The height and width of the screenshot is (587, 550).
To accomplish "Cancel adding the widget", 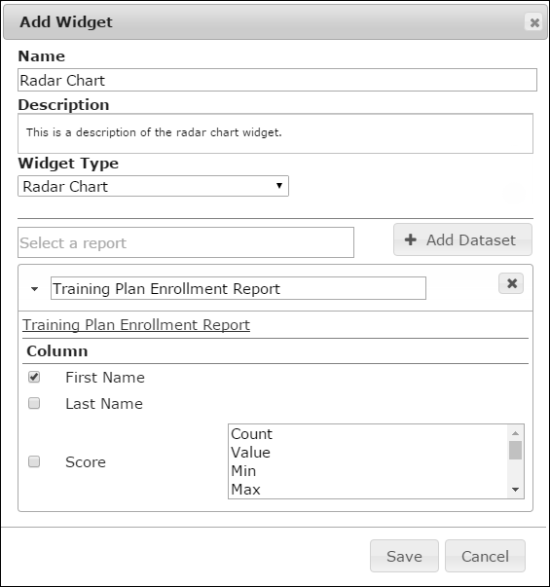I will pos(485,556).
